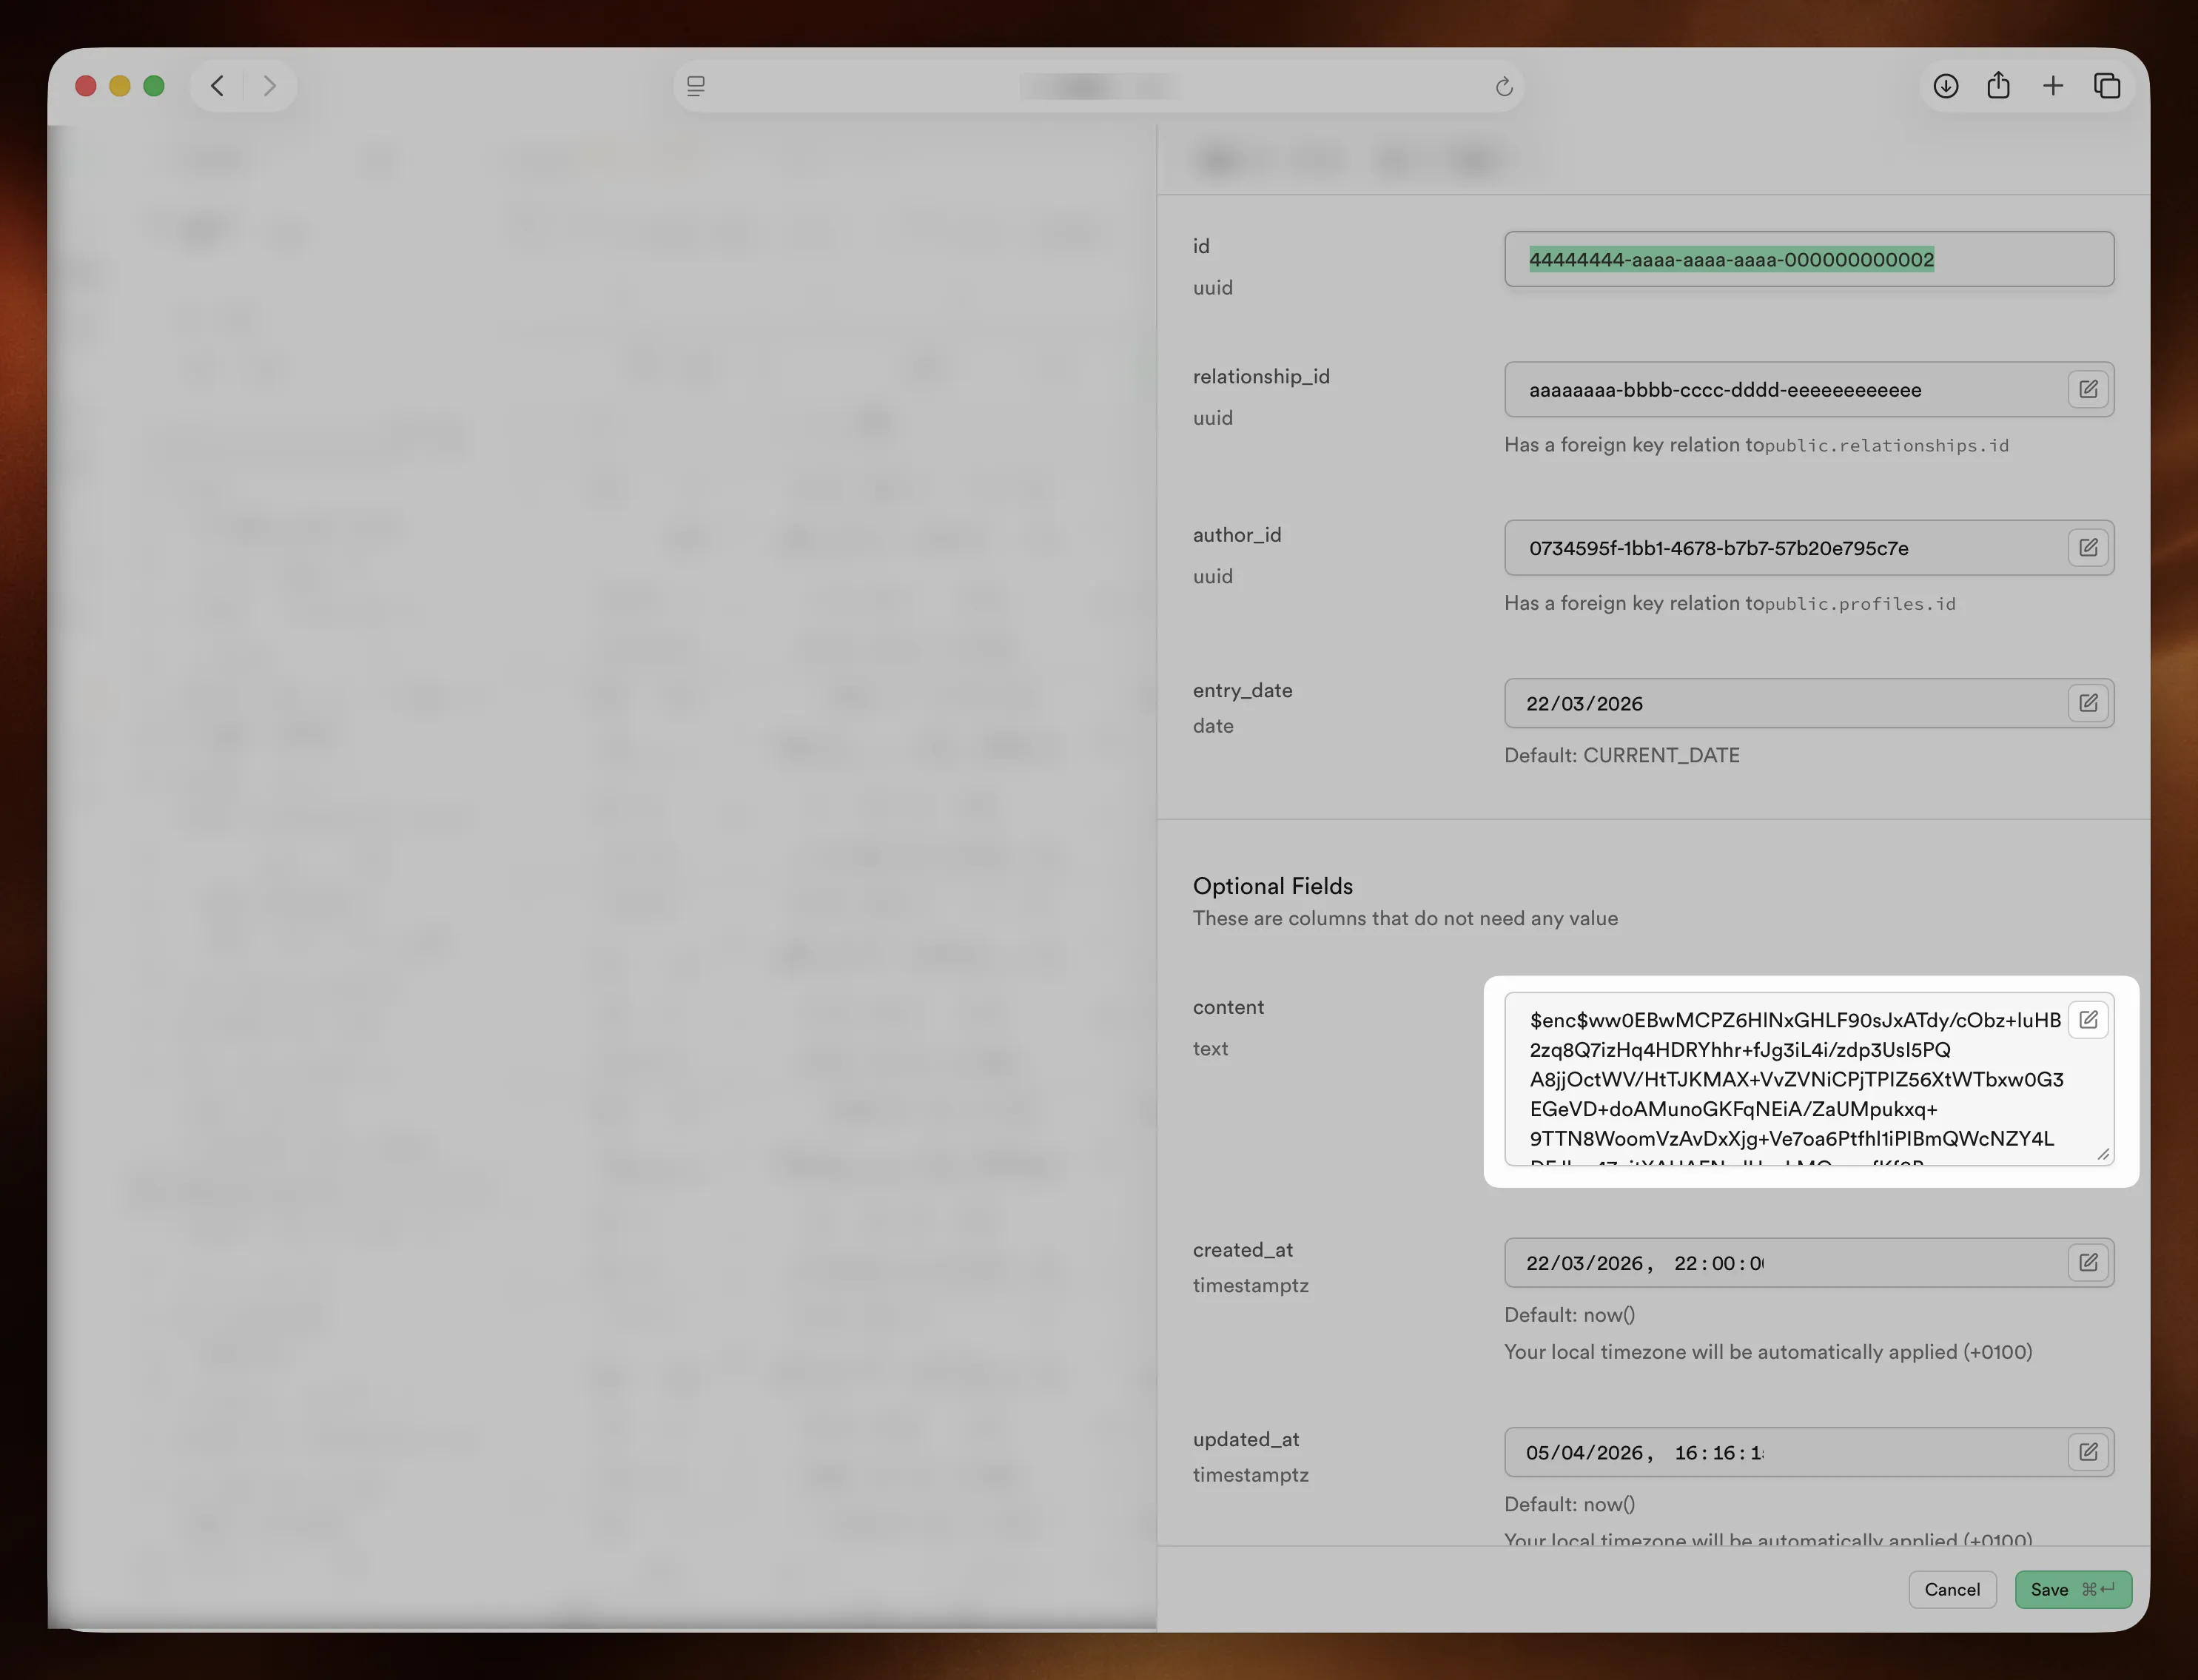Click the 'Default: CURRENT_DATE' hint
The image size is (2198, 1680).
[x=1621, y=755]
